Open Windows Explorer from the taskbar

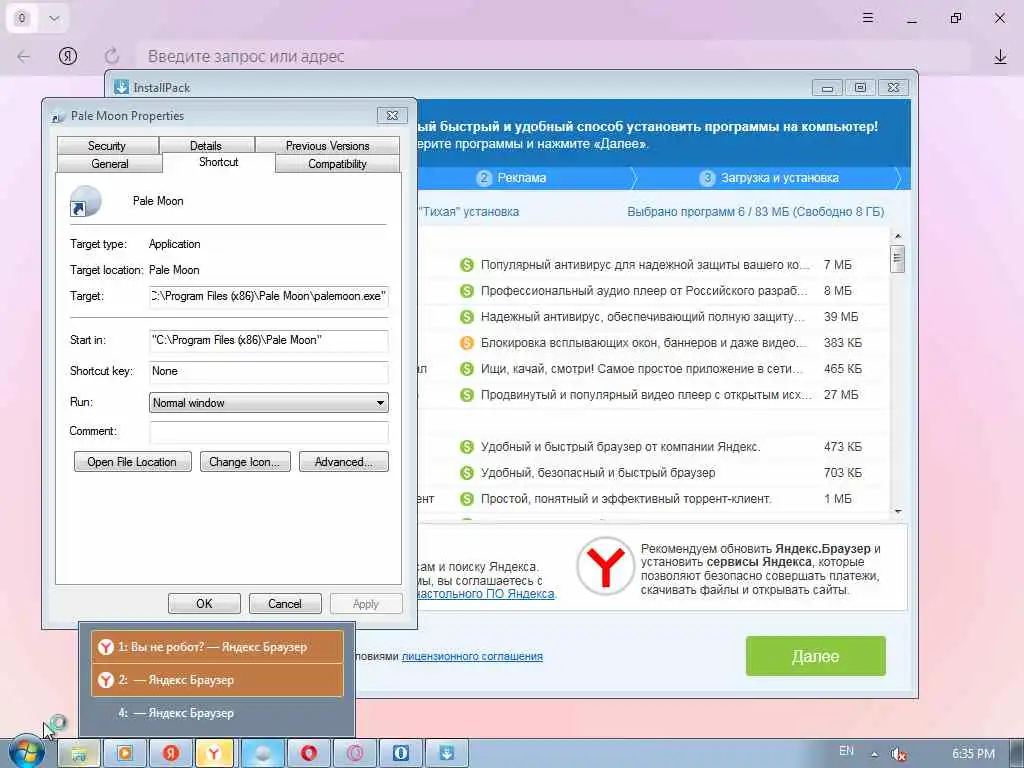(x=78, y=754)
